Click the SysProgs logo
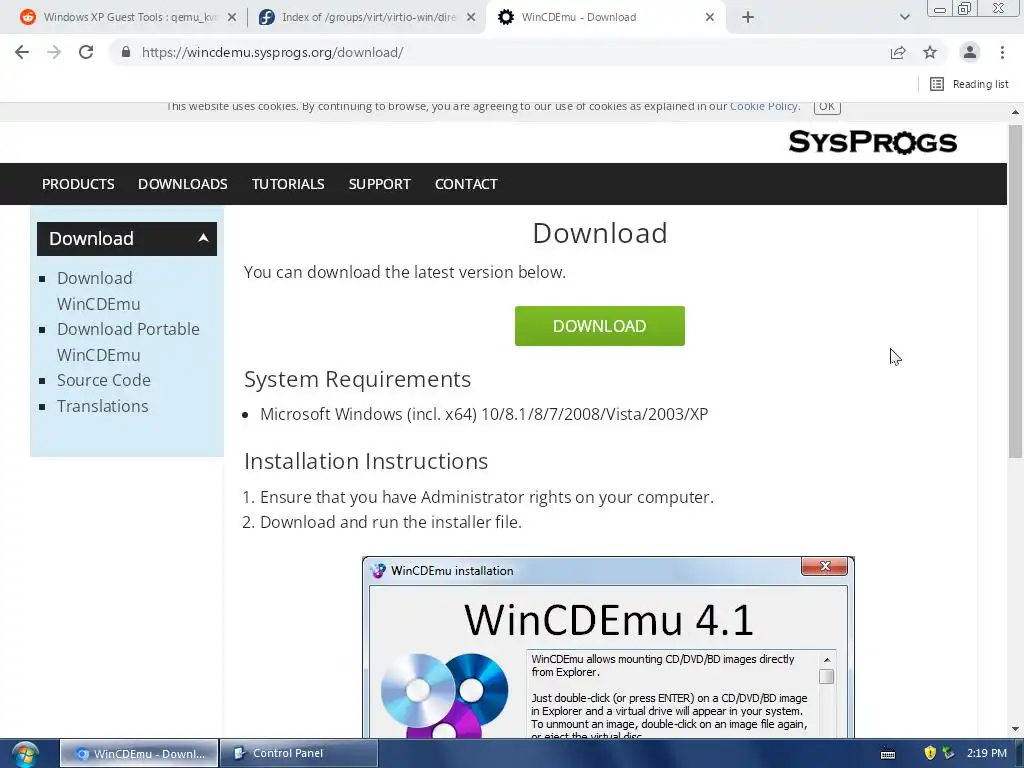Image resolution: width=1024 pixels, height=768 pixels. click(x=872, y=142)
